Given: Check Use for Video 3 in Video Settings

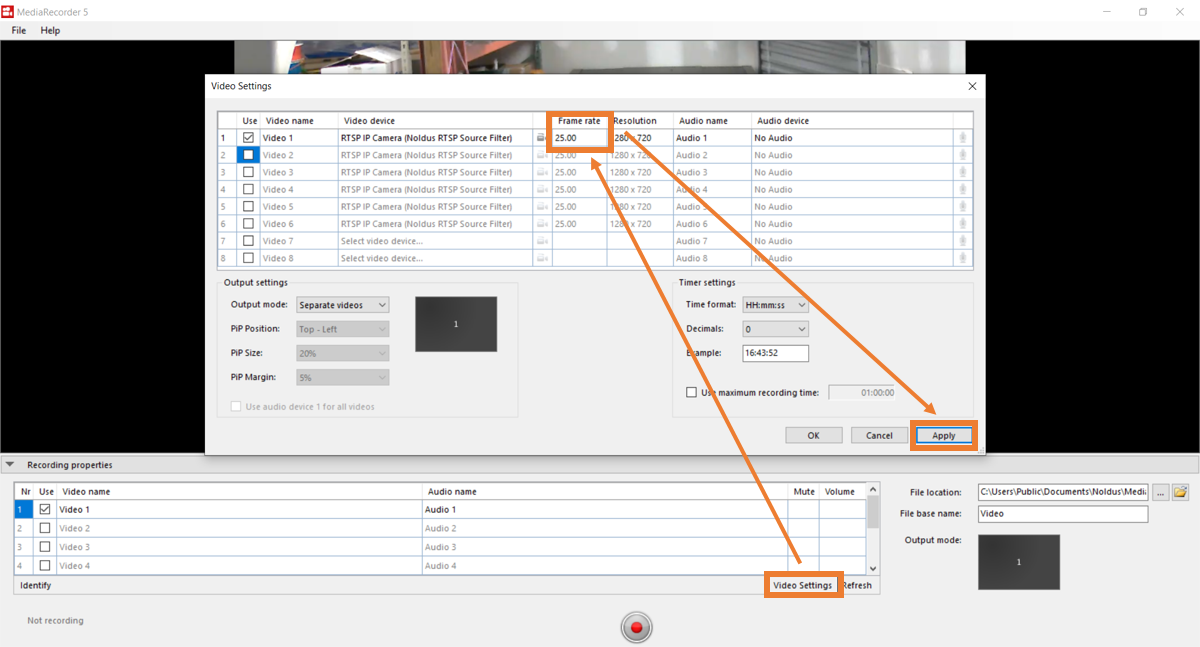Looking at the screenshot, I should point(248,172).
